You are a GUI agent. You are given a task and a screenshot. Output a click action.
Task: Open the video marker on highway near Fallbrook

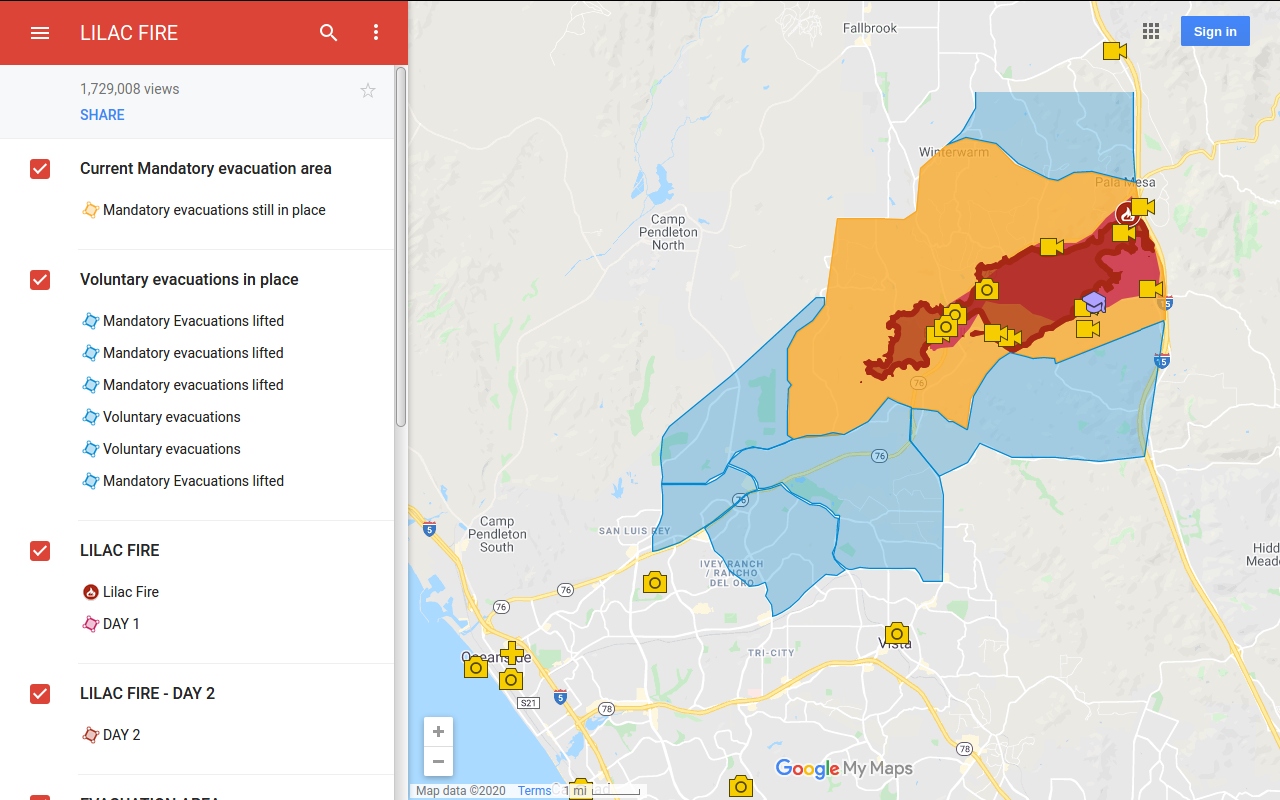1115,51
